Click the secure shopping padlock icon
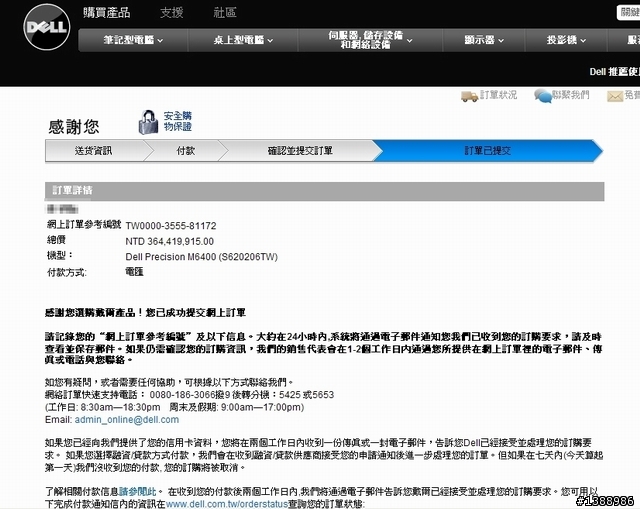This screenshot has width=640, height=509. [x=148, y=122]
